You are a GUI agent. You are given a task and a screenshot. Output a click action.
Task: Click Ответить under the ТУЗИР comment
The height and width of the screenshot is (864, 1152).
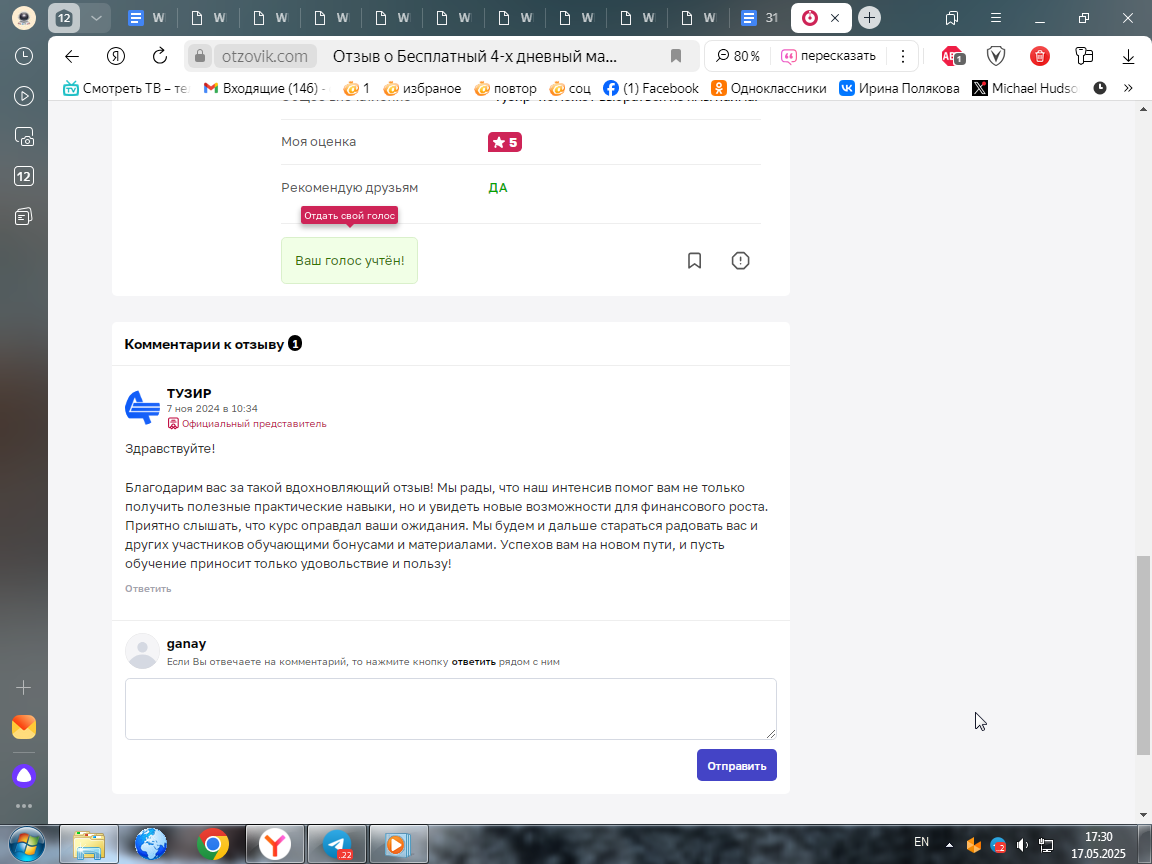point(148,588)
